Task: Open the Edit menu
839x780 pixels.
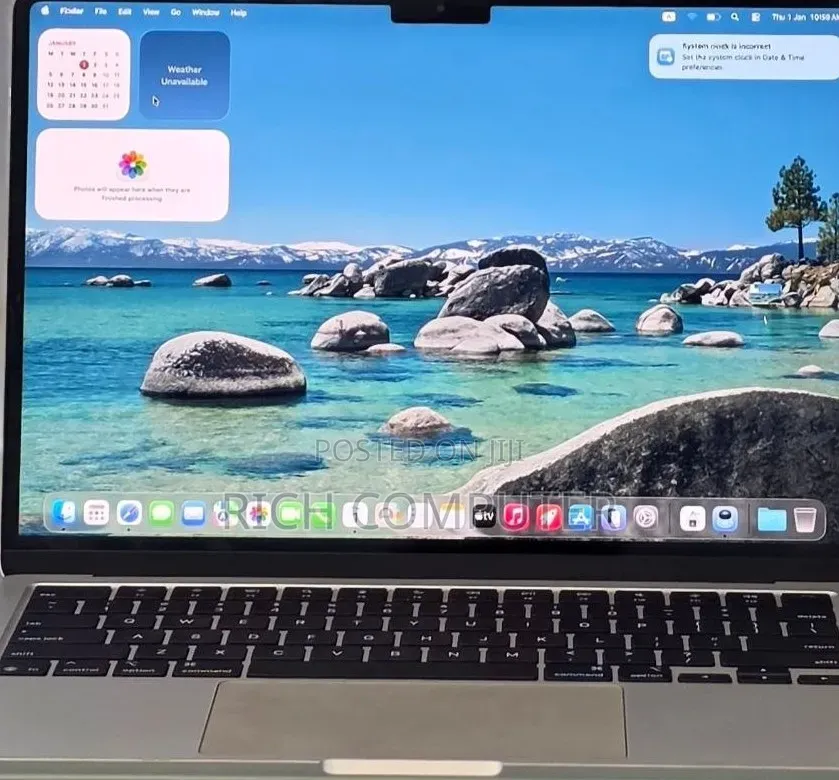Action: pyautogui.click(x=125, y=12)
